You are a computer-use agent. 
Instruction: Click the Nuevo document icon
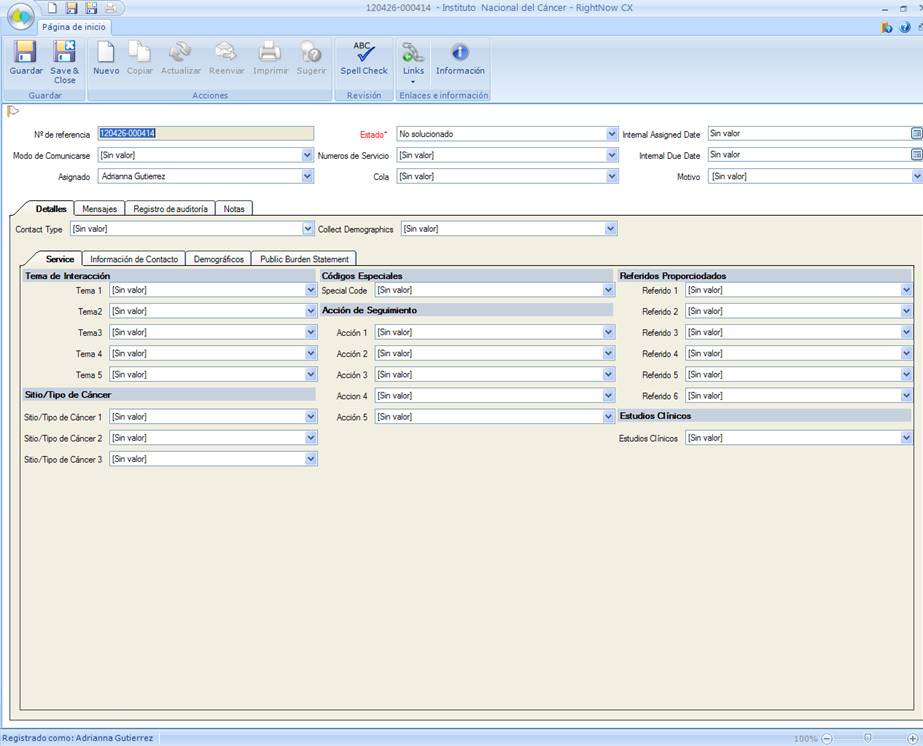tap(106, 58)
